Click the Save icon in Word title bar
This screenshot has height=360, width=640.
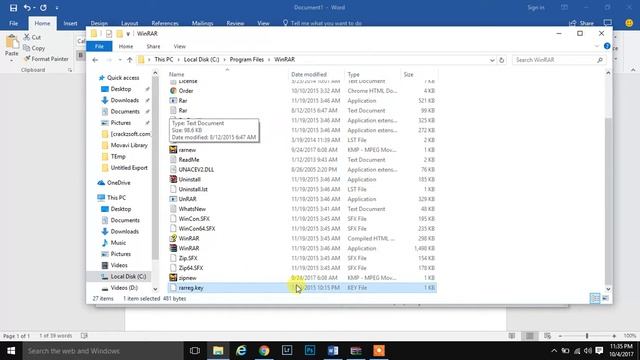pos(13,7)
